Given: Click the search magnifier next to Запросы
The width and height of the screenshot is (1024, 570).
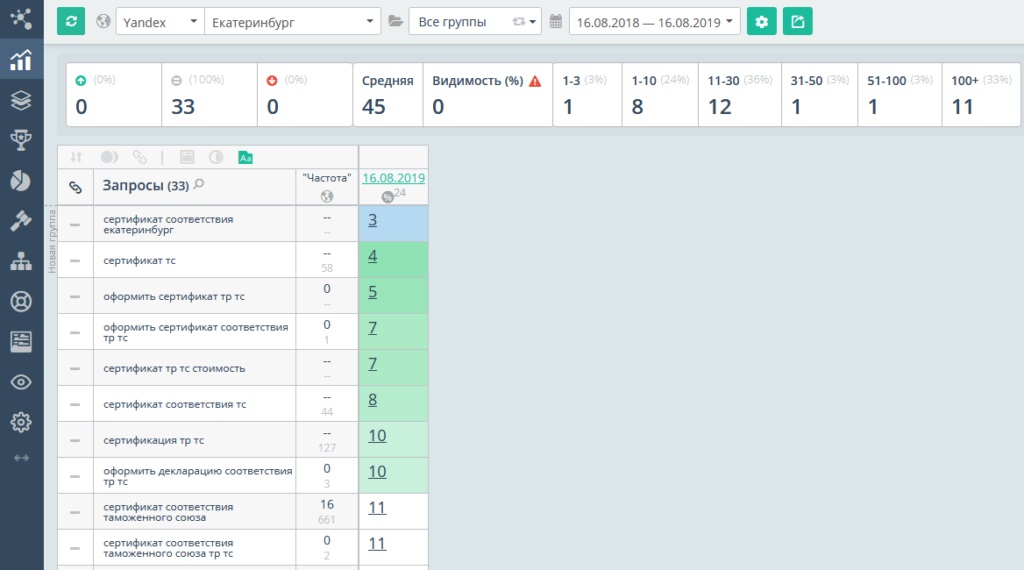Looking at the screenshot, I should pos(199,184).
